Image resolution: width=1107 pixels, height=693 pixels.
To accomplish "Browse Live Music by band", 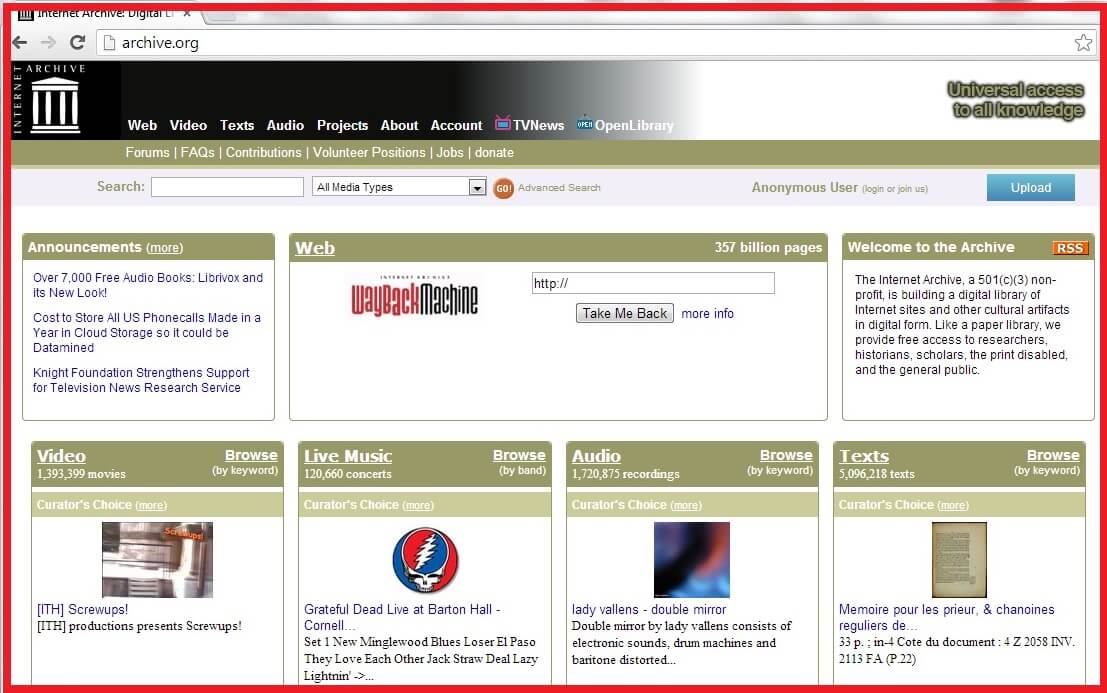I will 519,456.
